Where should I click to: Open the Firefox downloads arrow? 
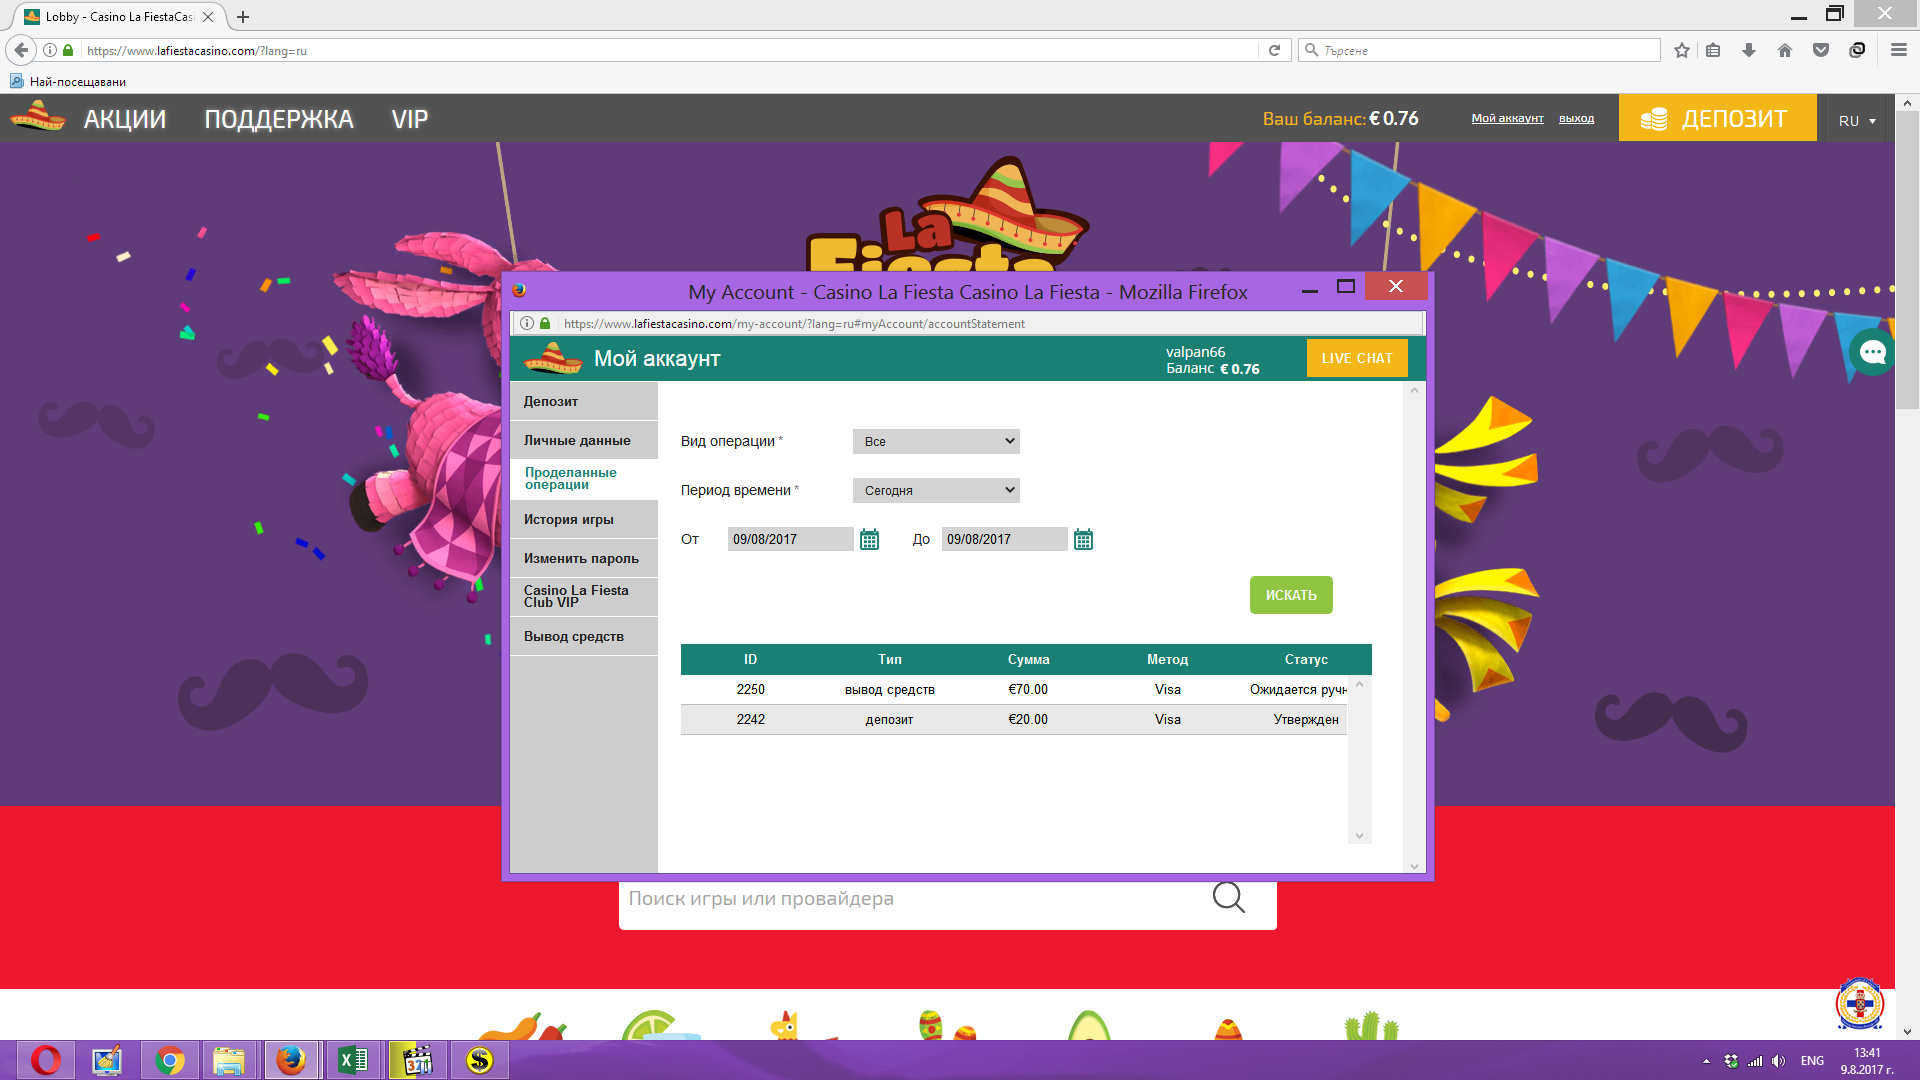click(1749, 50)
